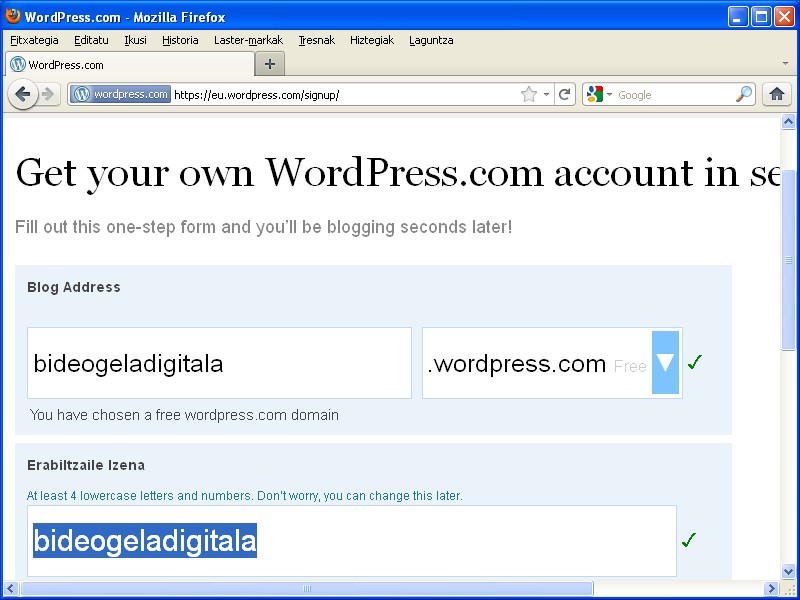
Task: Open the Historia menu
Action: click(x=180, y=40)
